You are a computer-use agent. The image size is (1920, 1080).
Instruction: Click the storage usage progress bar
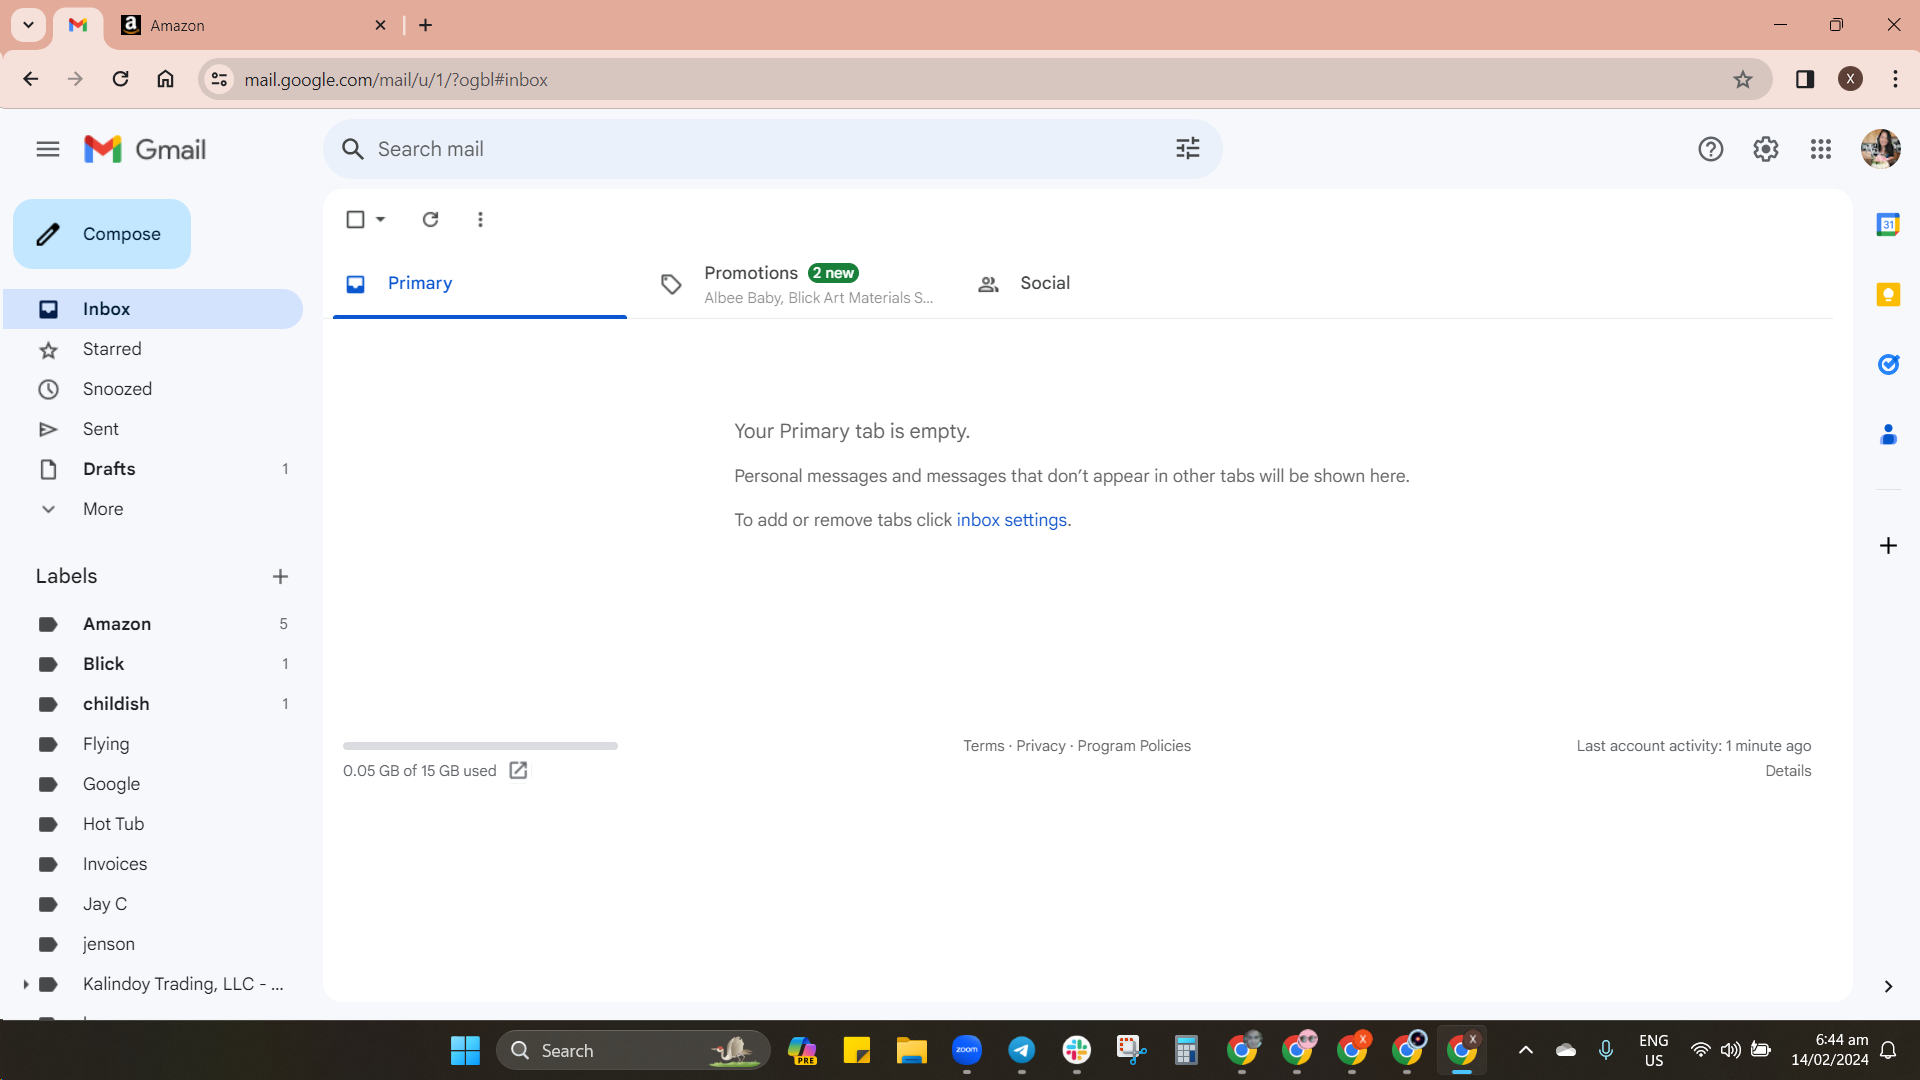[x=480, y=746]
